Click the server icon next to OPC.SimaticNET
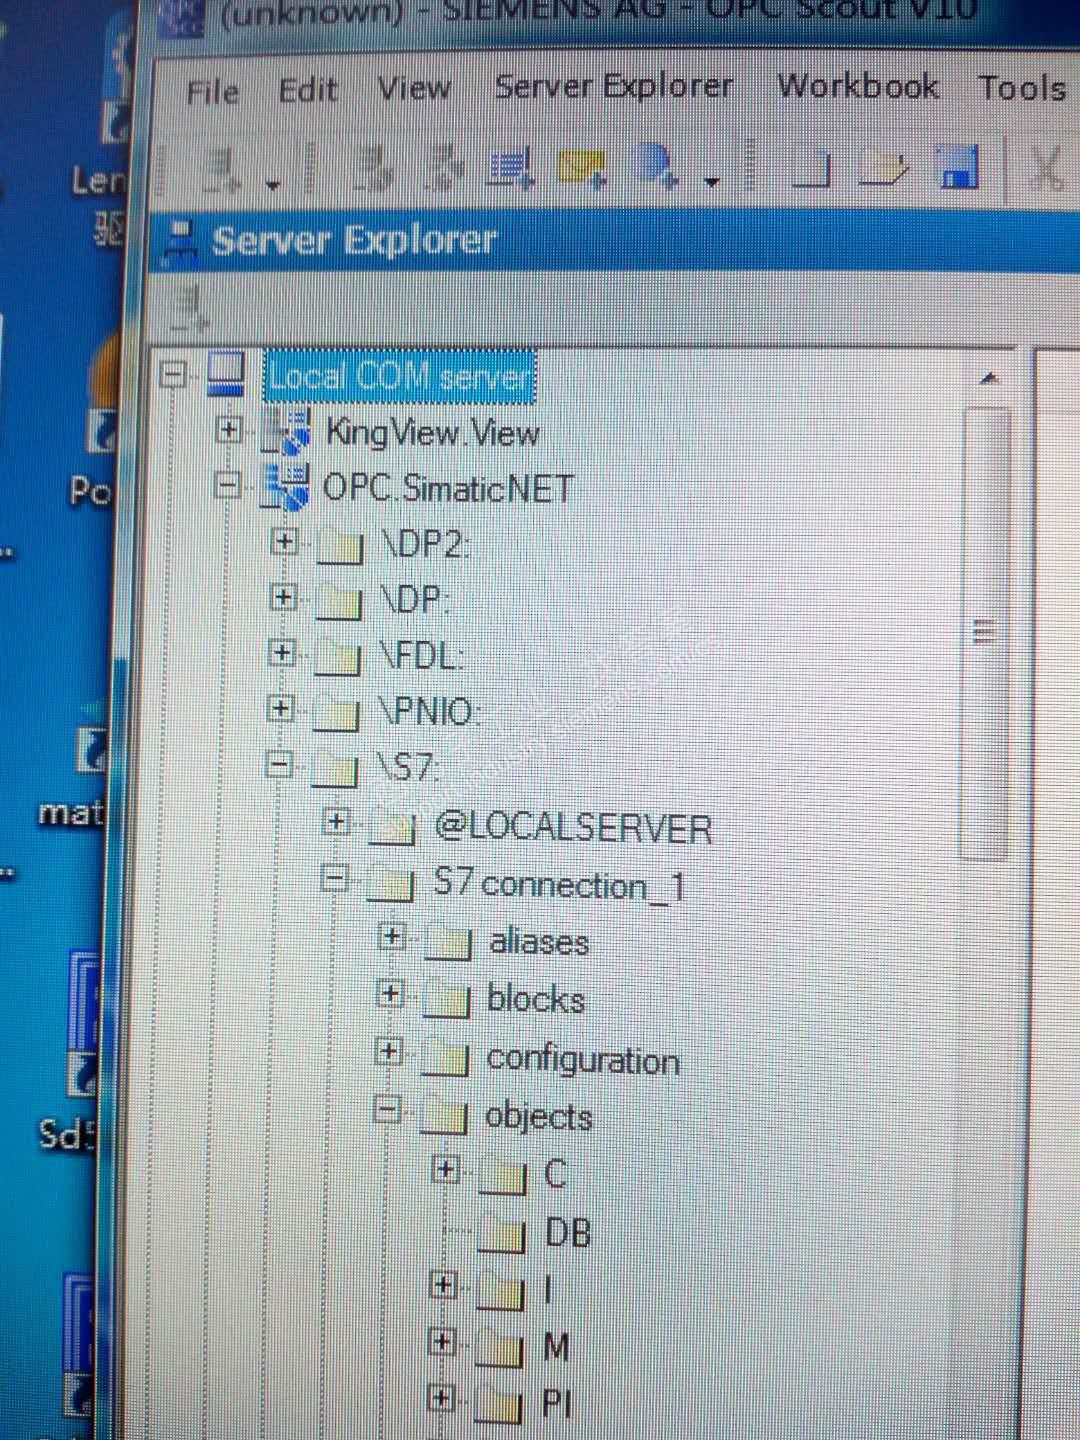1080x1440 pixels. pos(284,487)
